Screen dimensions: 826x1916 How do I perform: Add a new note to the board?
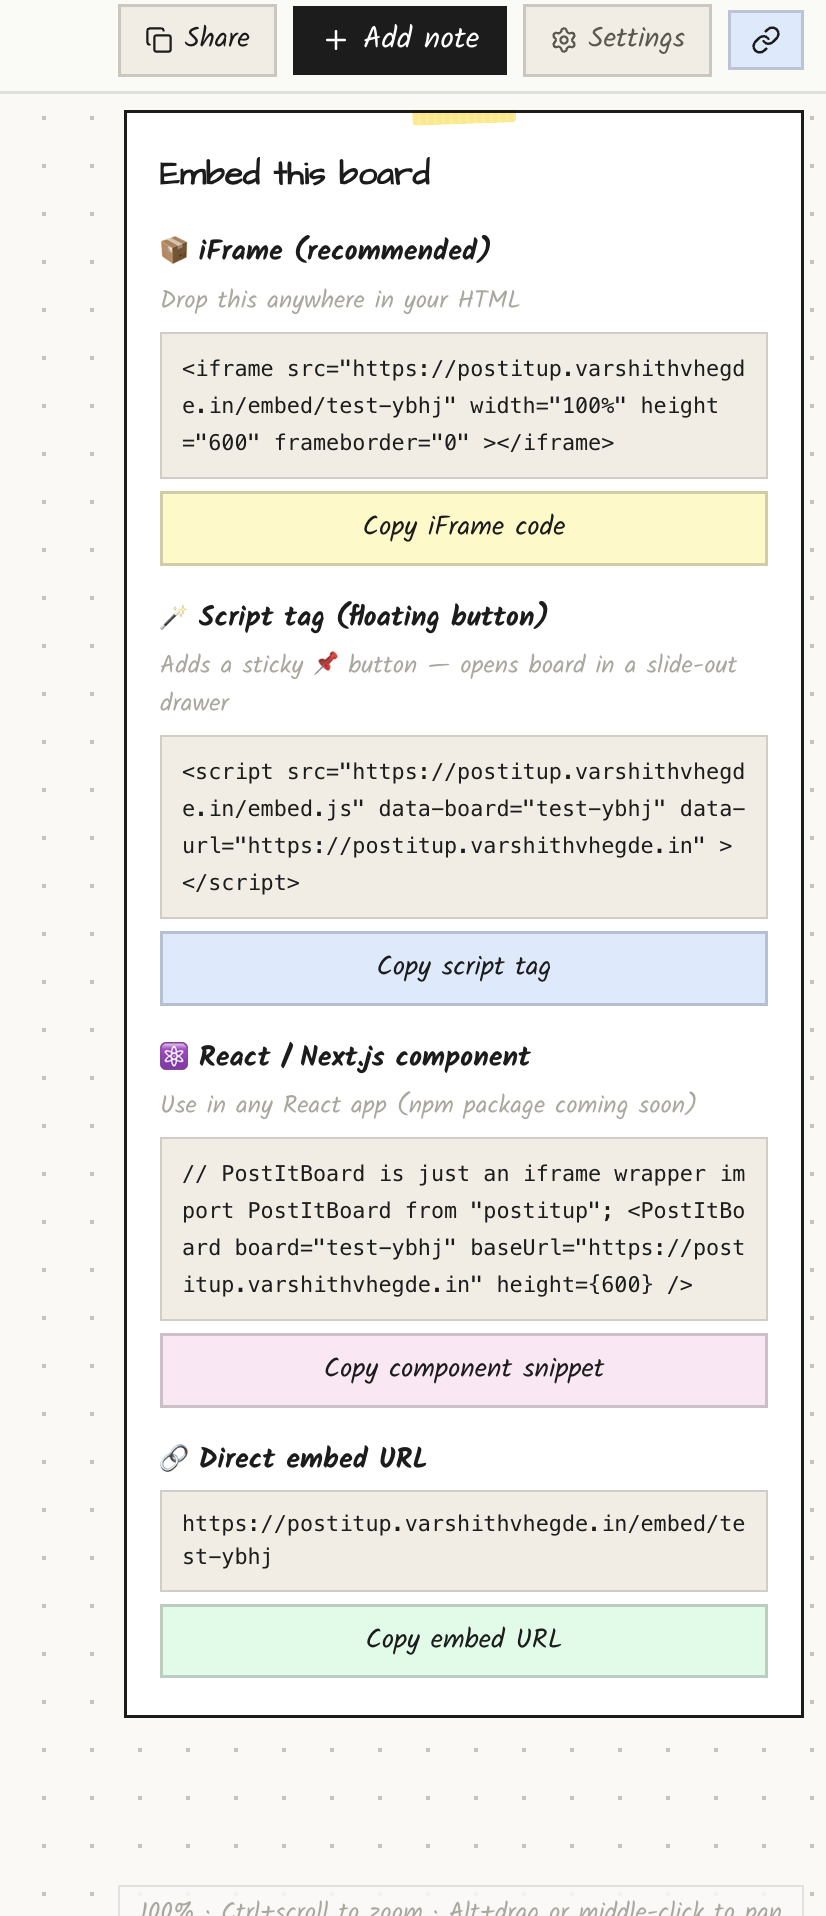tap(400, 40)
